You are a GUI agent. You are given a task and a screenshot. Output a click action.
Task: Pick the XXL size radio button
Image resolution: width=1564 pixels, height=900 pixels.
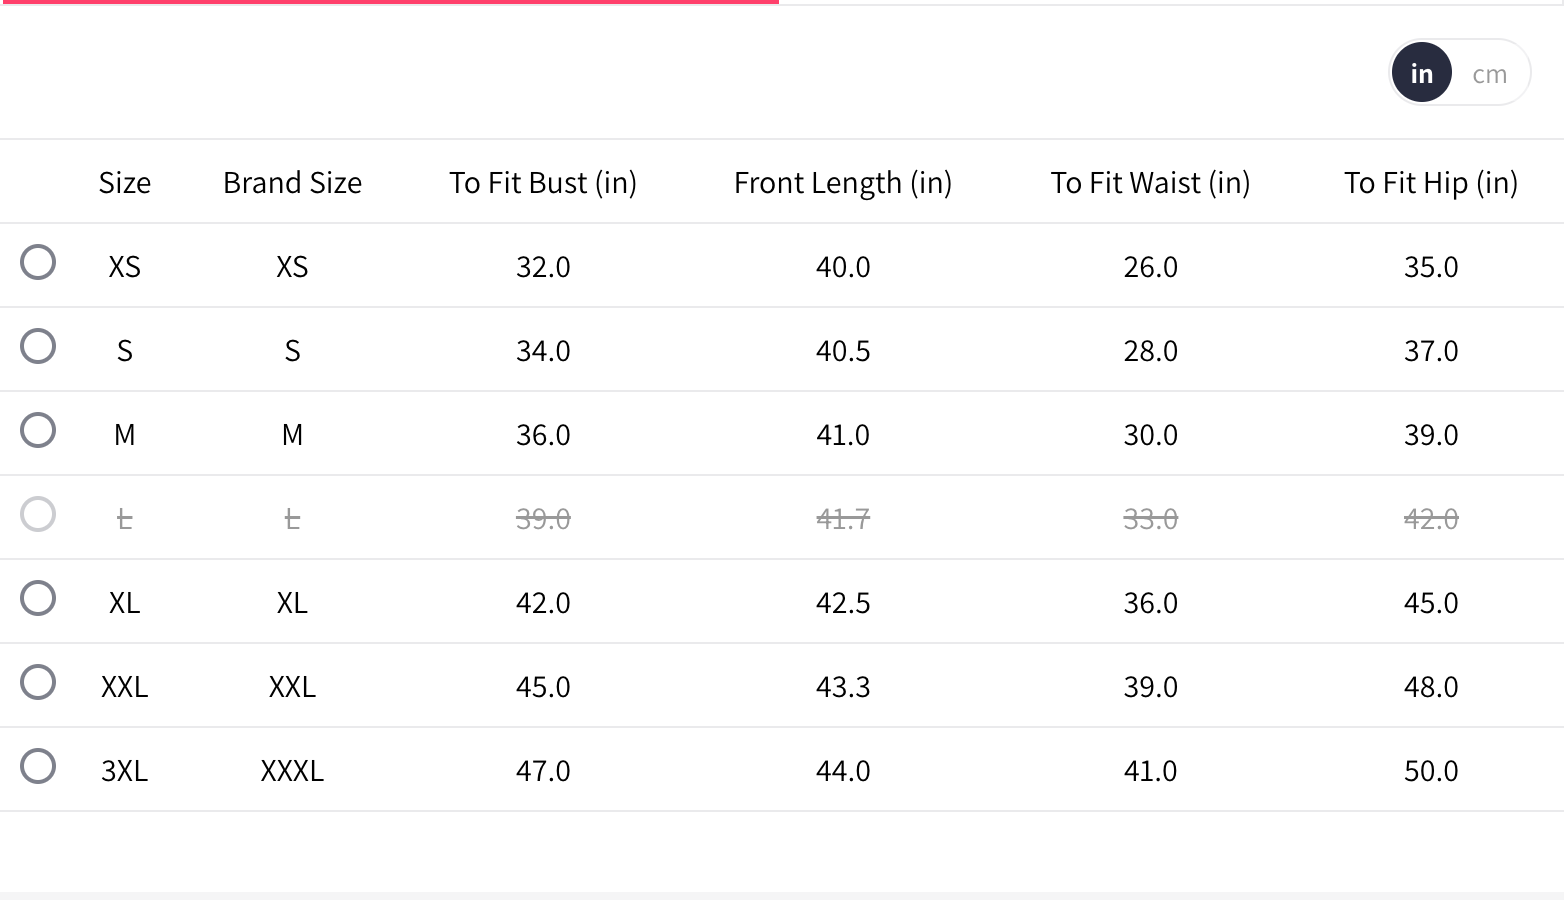(x=38, y=683)
